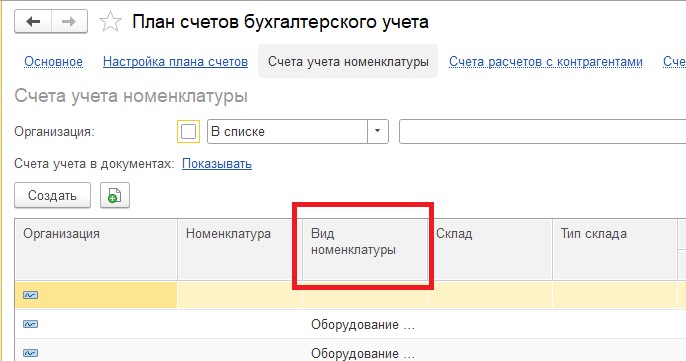The width and height of the screenshot is (686, 361).
Task: Go forward with the right arrow button
Action: click(69, 21)
